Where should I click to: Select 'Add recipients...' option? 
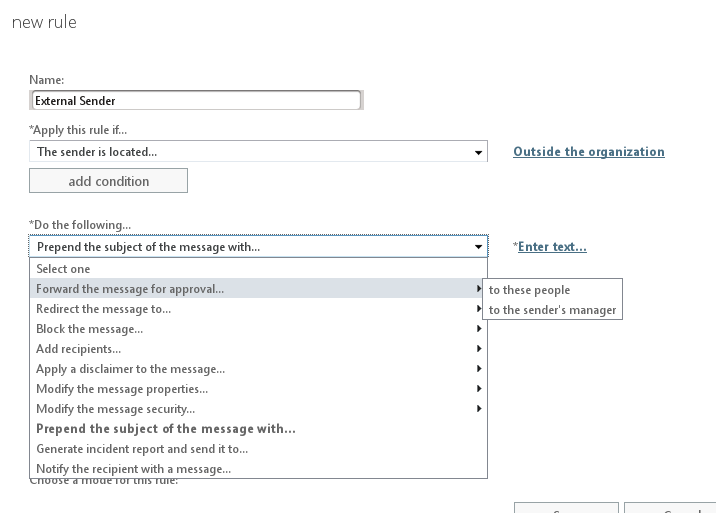tap(258, 349)
